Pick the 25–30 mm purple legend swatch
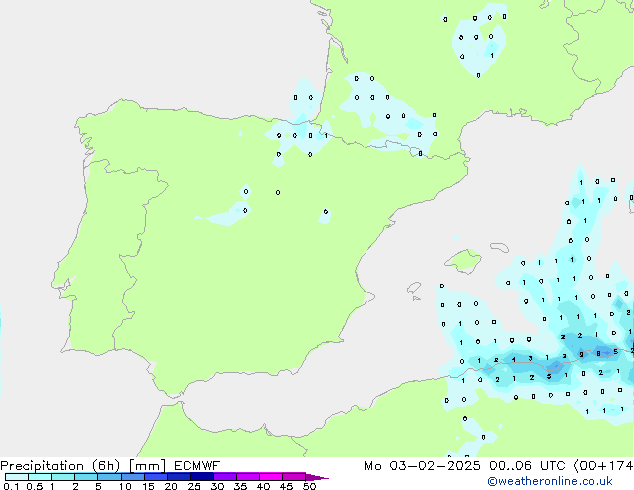Viewport: 634px width, 490px height. (x=203, y=477)
